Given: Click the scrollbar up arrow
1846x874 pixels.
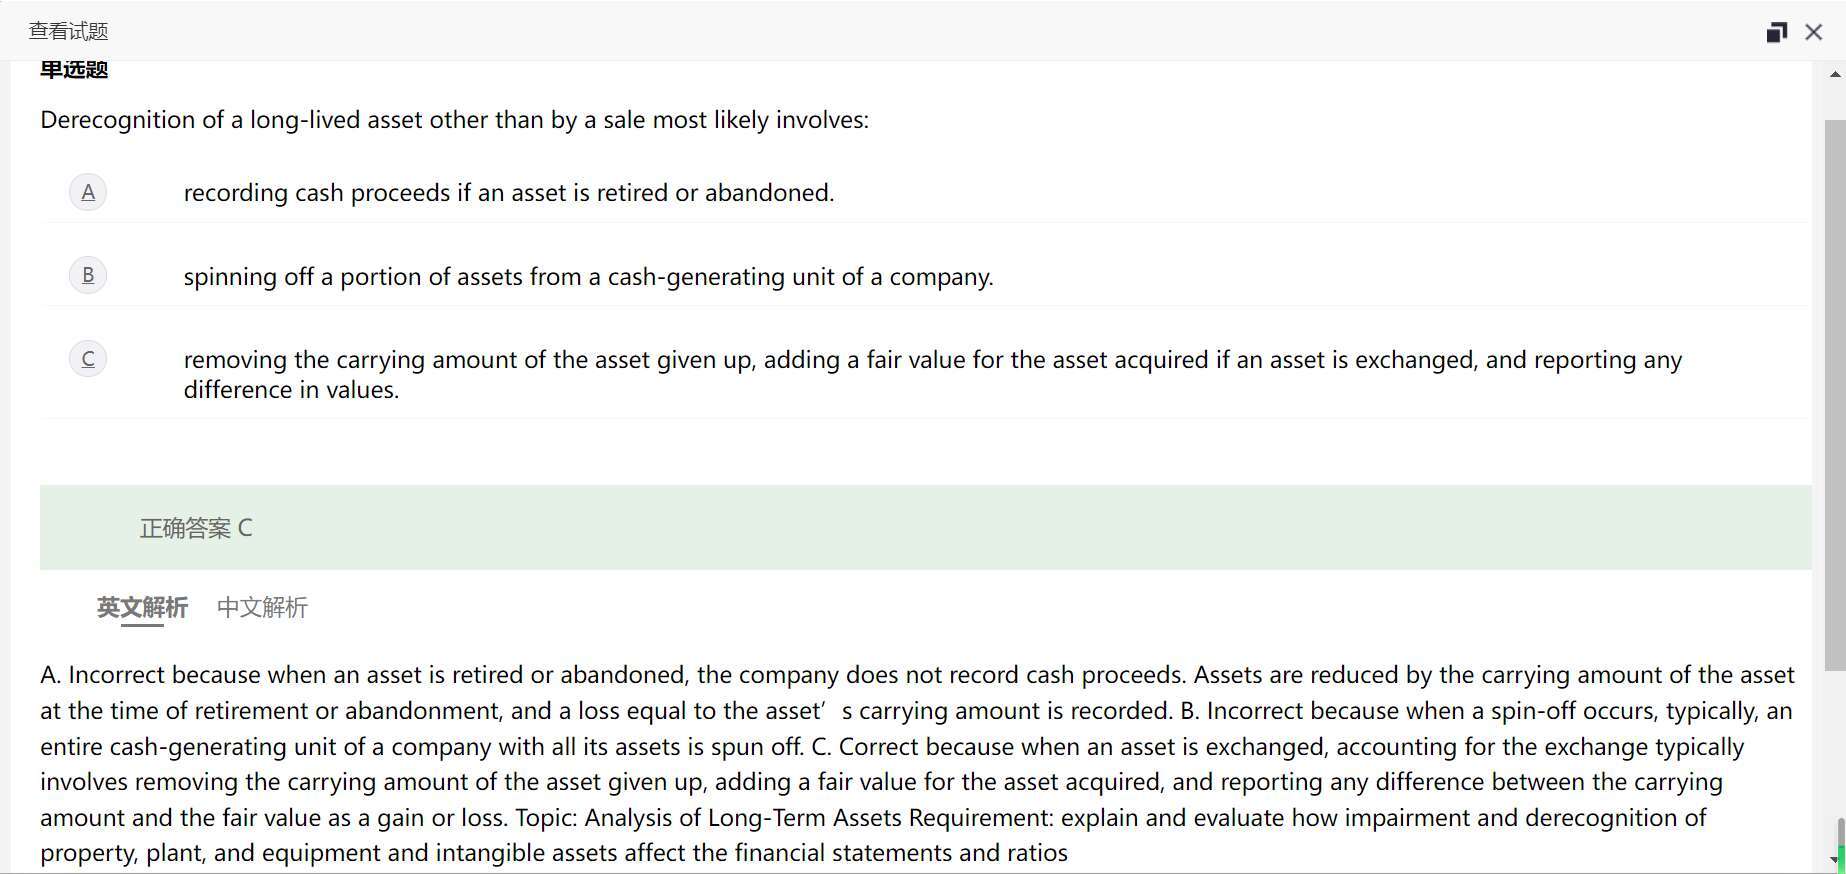Looking at the screenshot, I should tap(1835, 74).
